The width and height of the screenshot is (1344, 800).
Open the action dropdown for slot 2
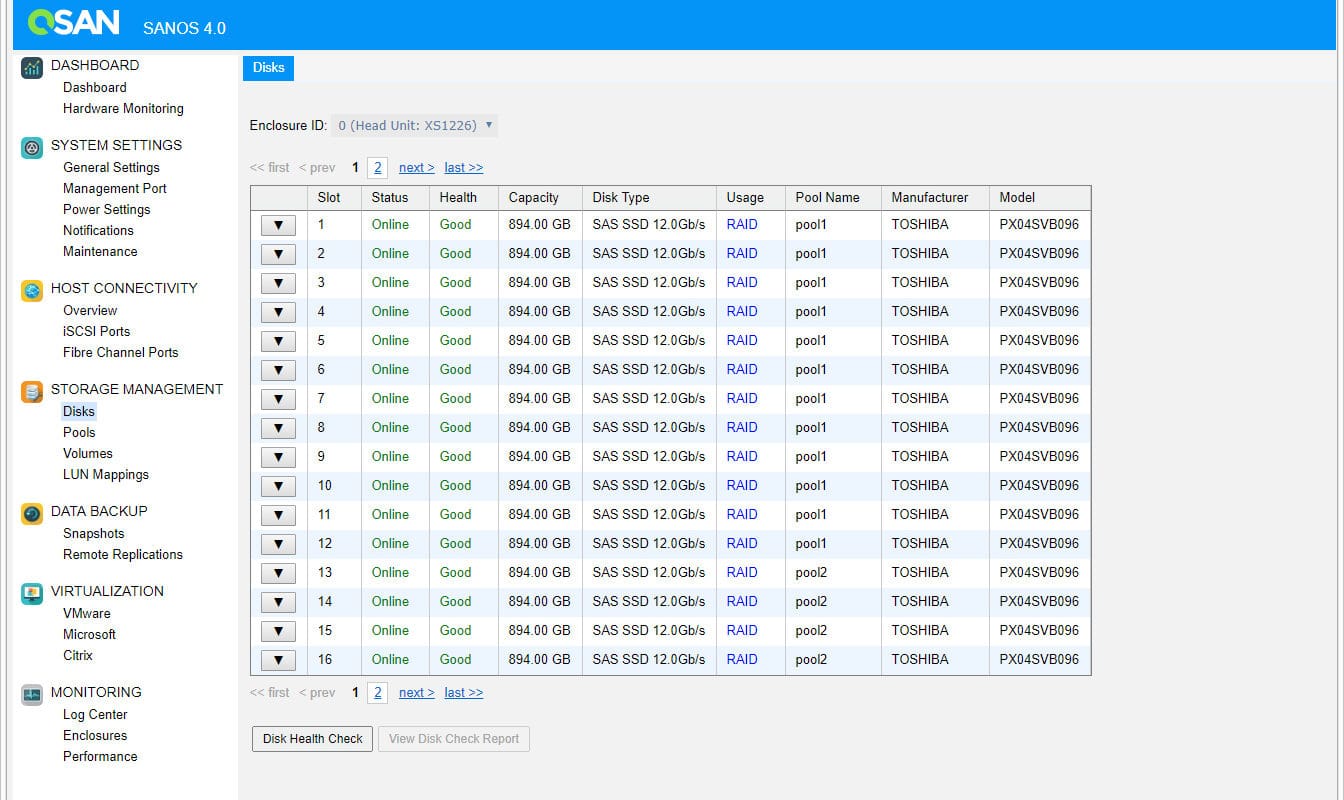coord(278,254)
